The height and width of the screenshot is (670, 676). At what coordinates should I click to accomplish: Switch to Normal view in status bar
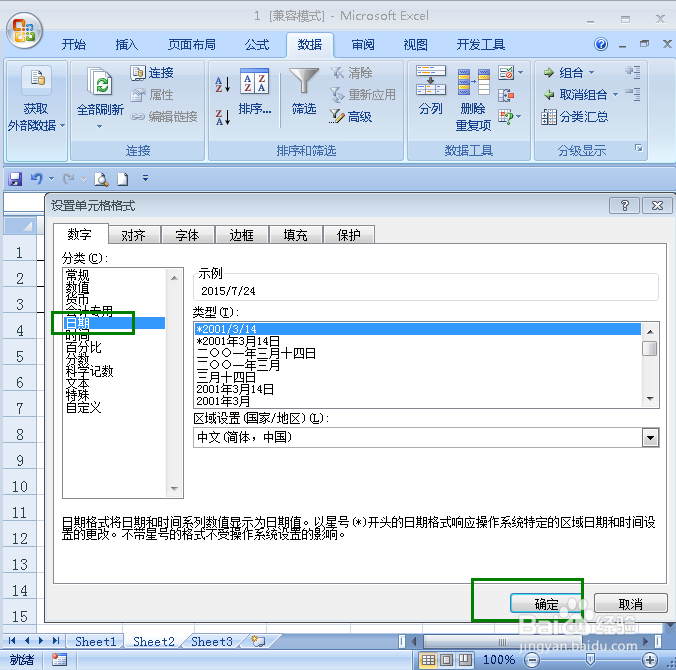[428, 660]
